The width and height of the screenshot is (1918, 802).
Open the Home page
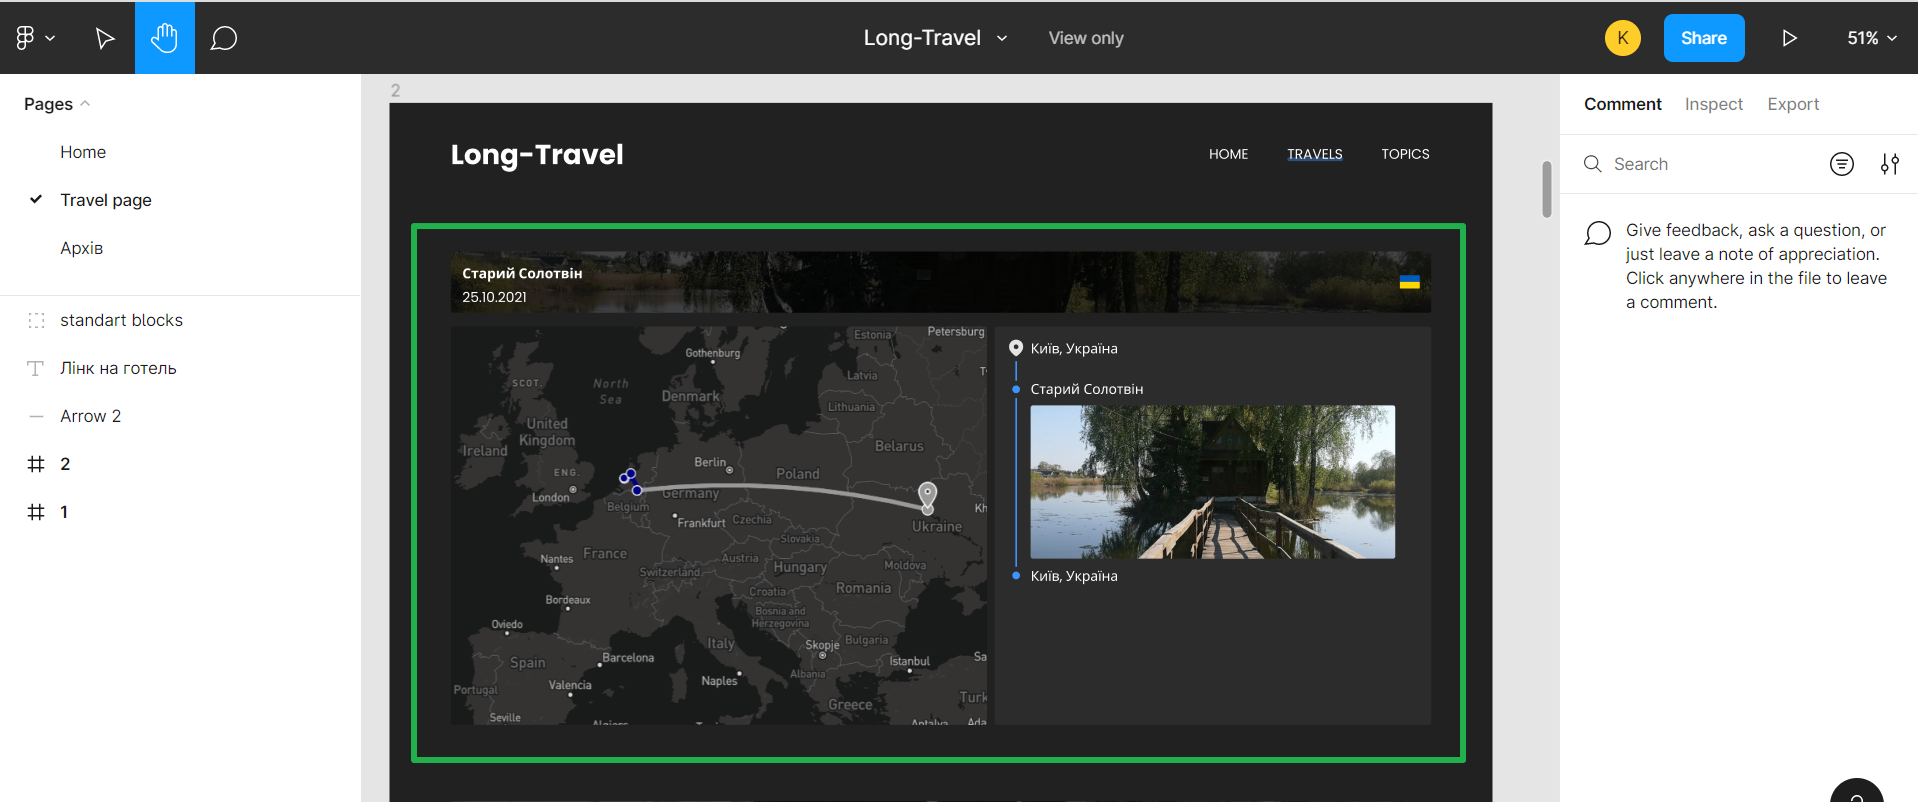pyautogui.click(x=83, y=152)
